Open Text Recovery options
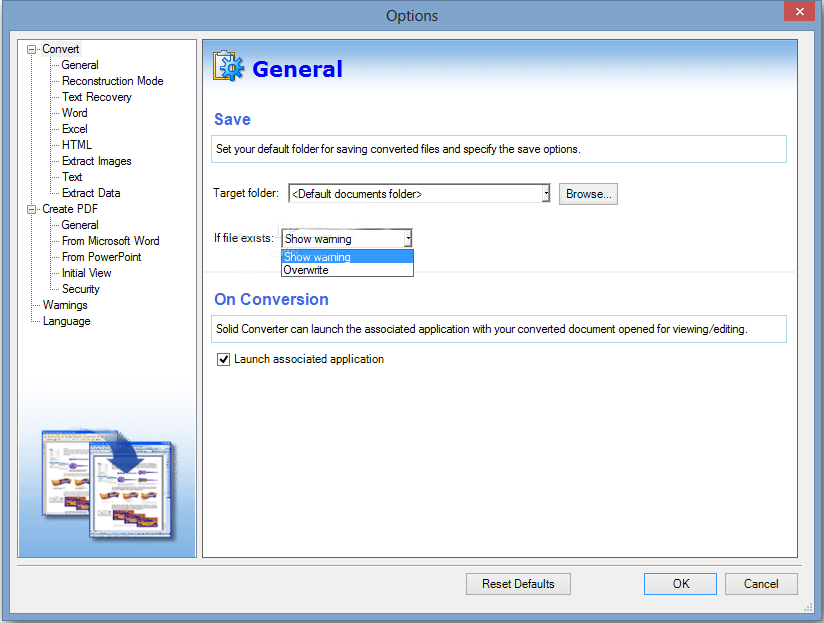Screen dimensions: 824x623 click(97, 97)
